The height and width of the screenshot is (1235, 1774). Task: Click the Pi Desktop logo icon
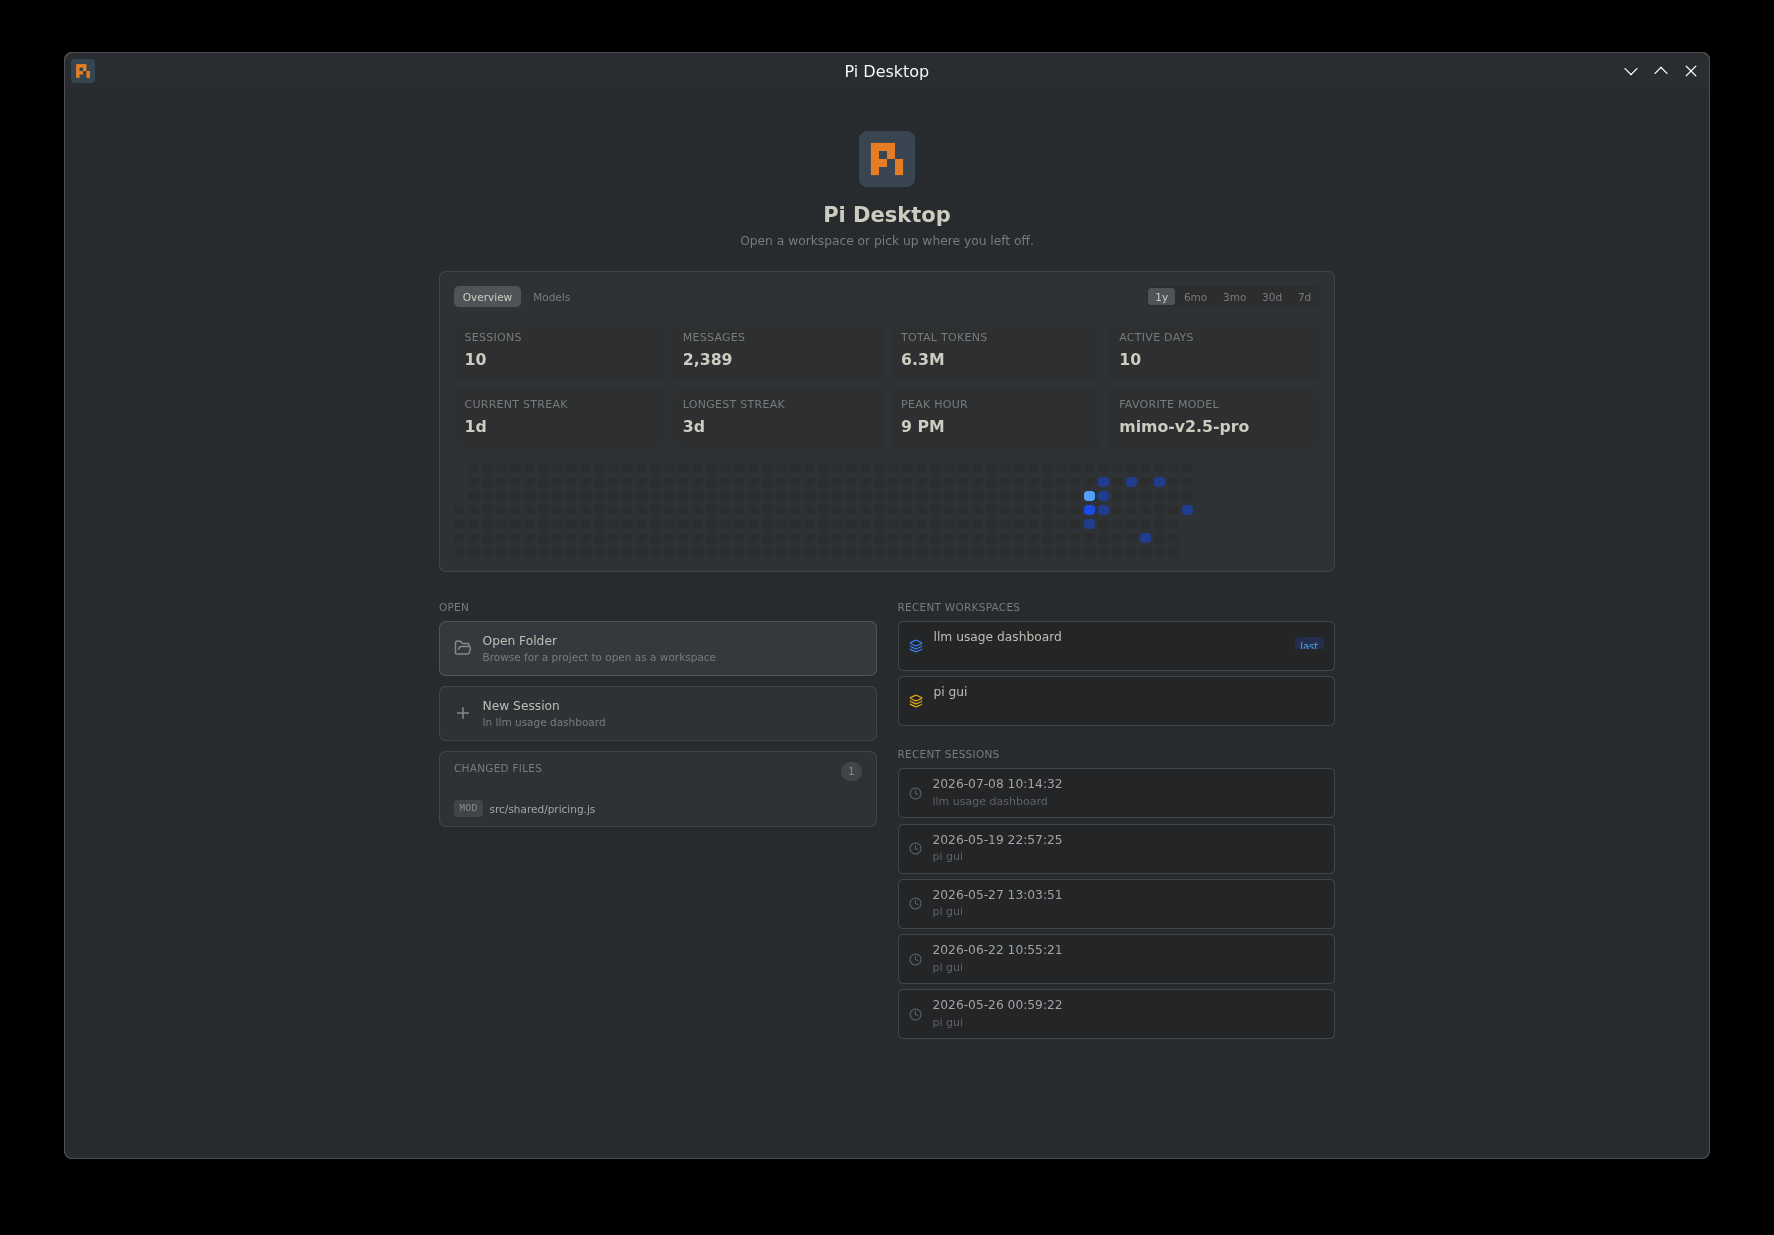[x=887, y=159]
